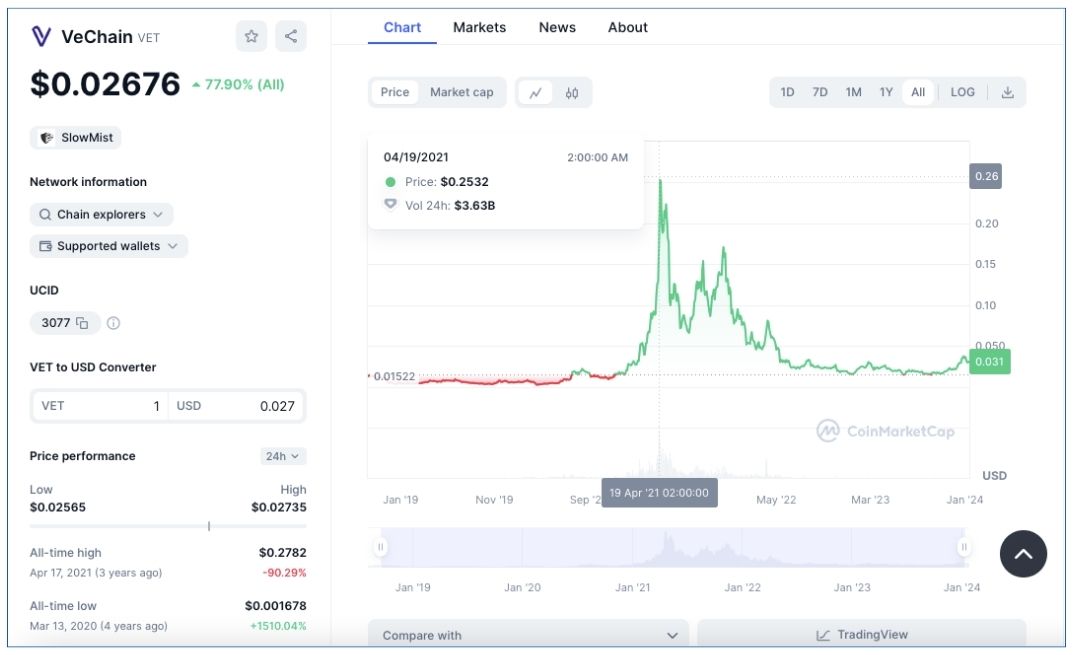
Task: Add VeChain to watchlist with star icon
Action: (251, 36)
